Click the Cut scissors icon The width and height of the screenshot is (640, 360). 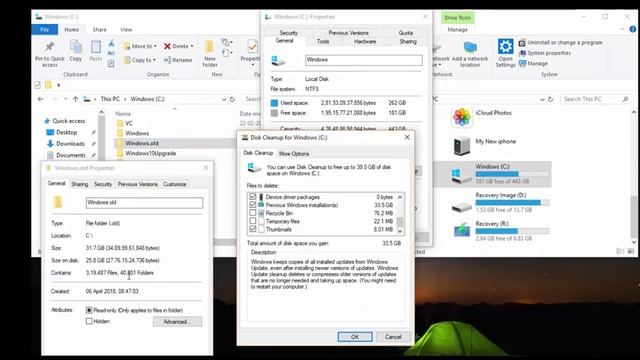tap(111, 43)
